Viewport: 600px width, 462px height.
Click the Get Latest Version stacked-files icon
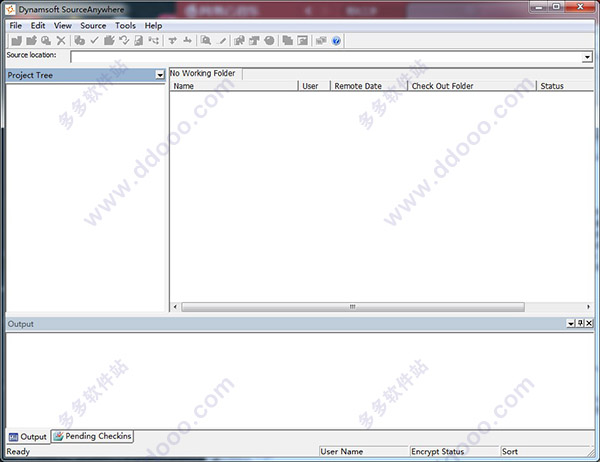80,41
